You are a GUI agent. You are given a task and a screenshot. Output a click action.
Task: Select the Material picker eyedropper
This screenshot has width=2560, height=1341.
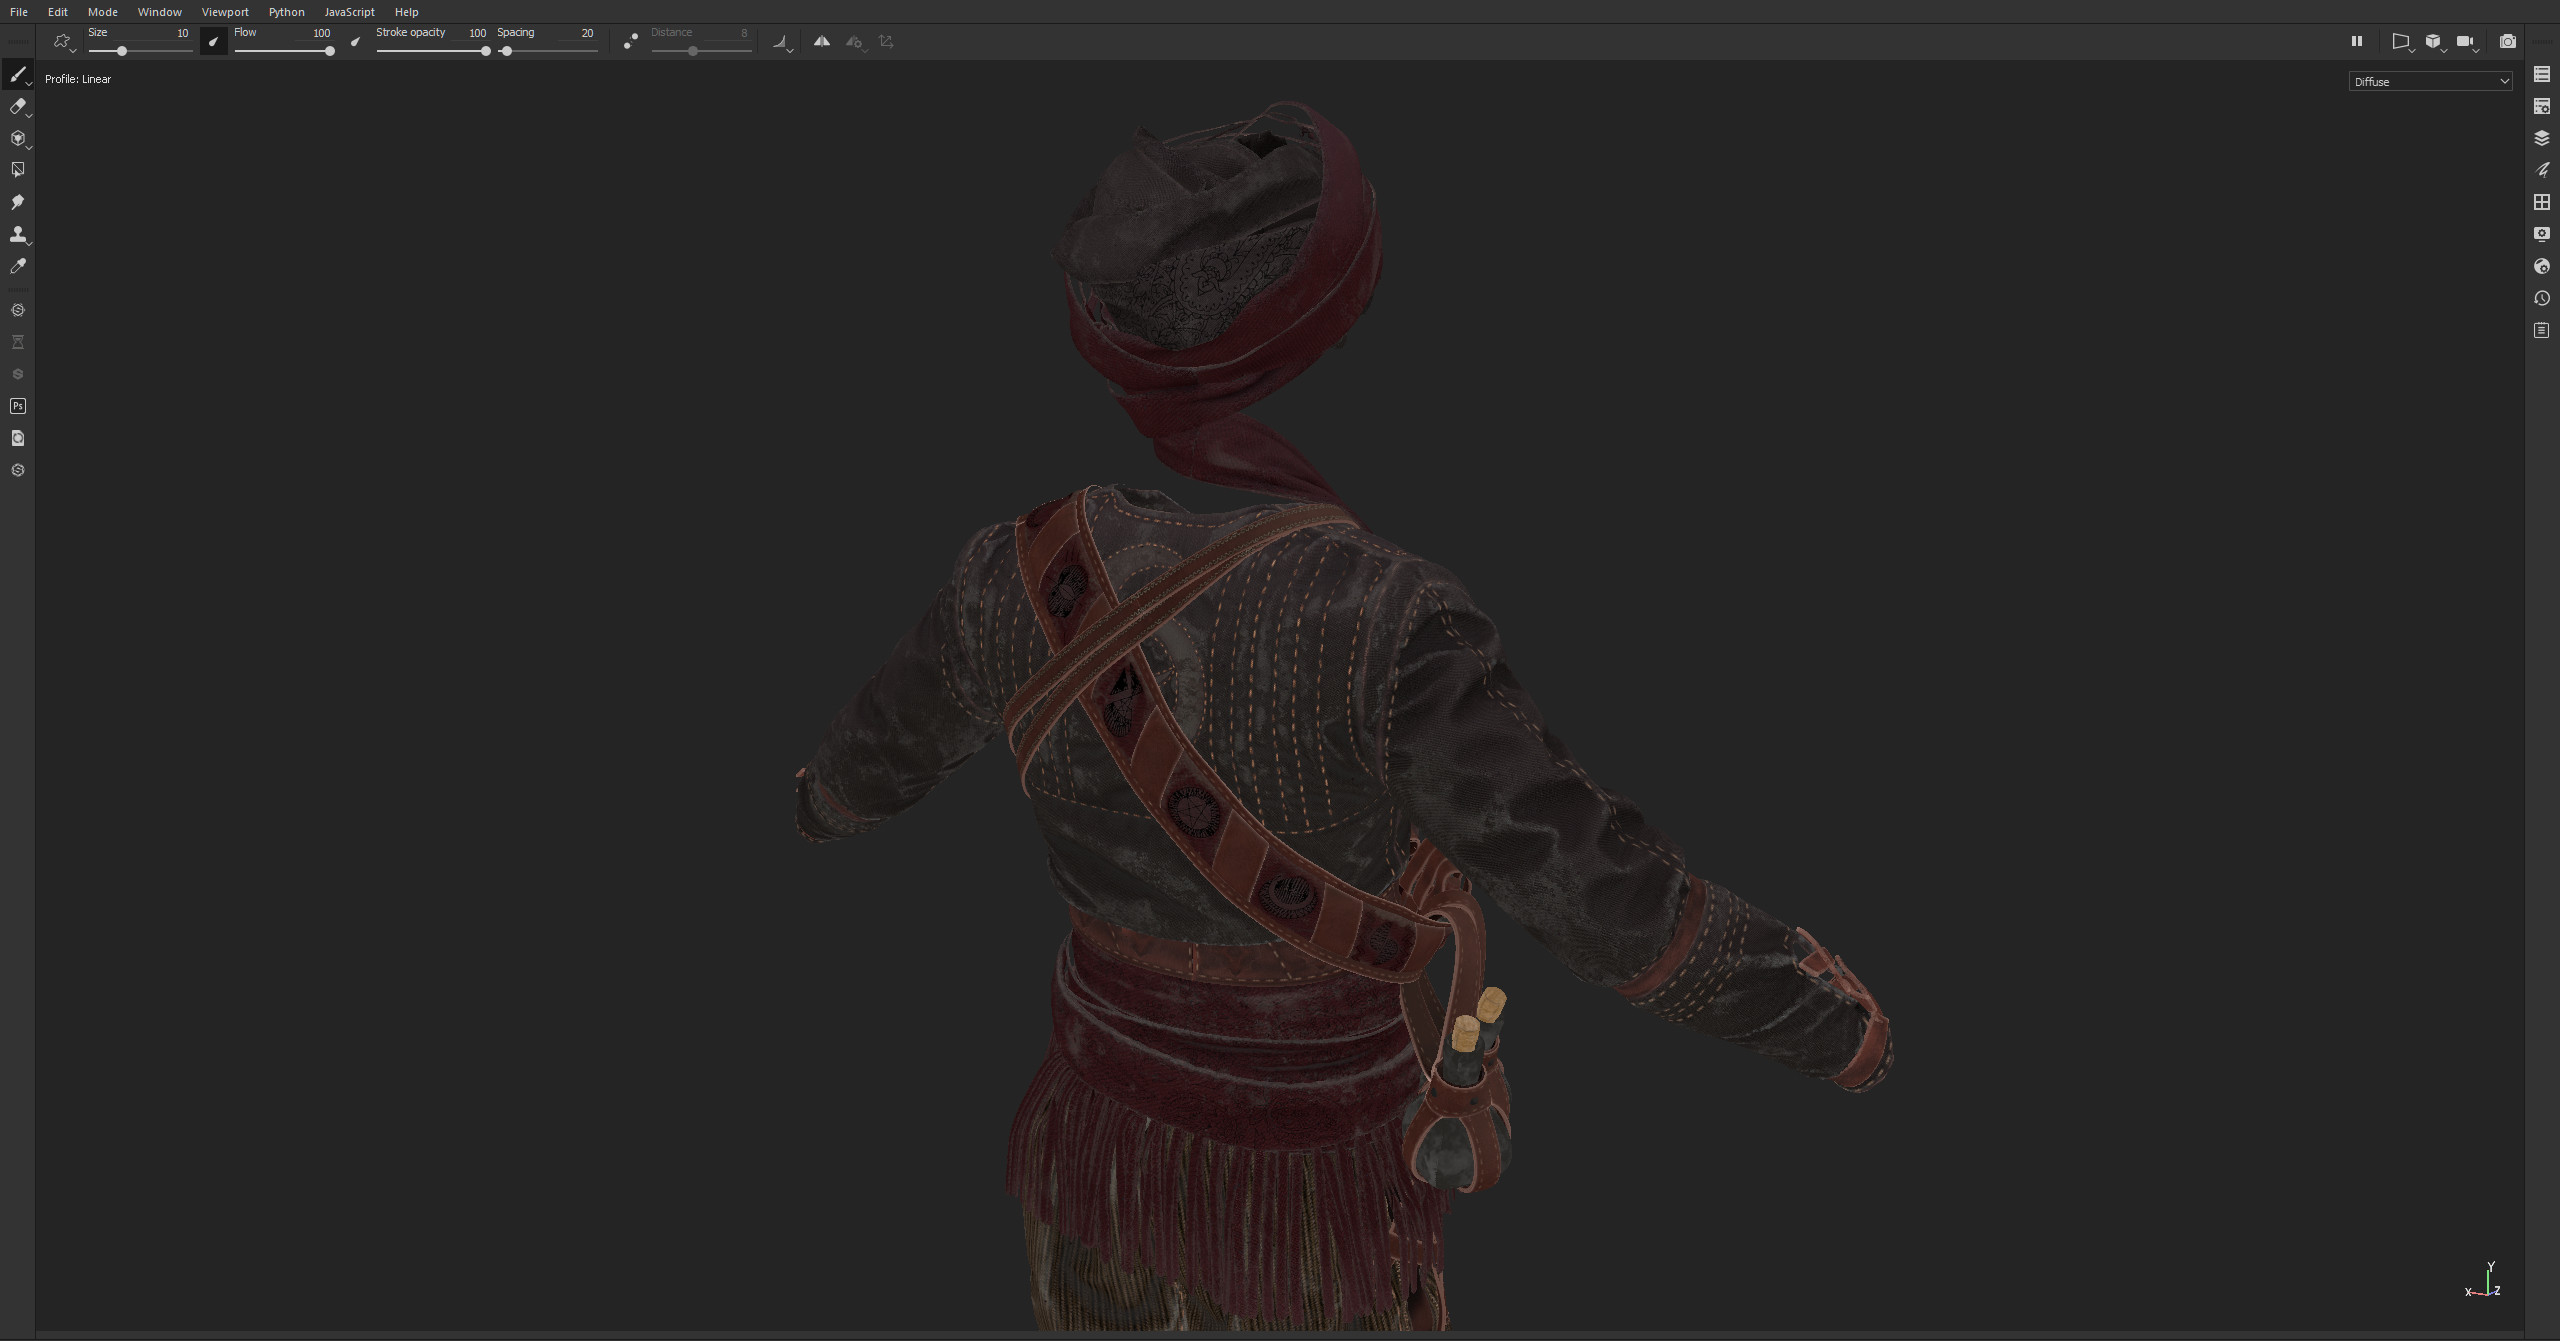click(17, 267)
